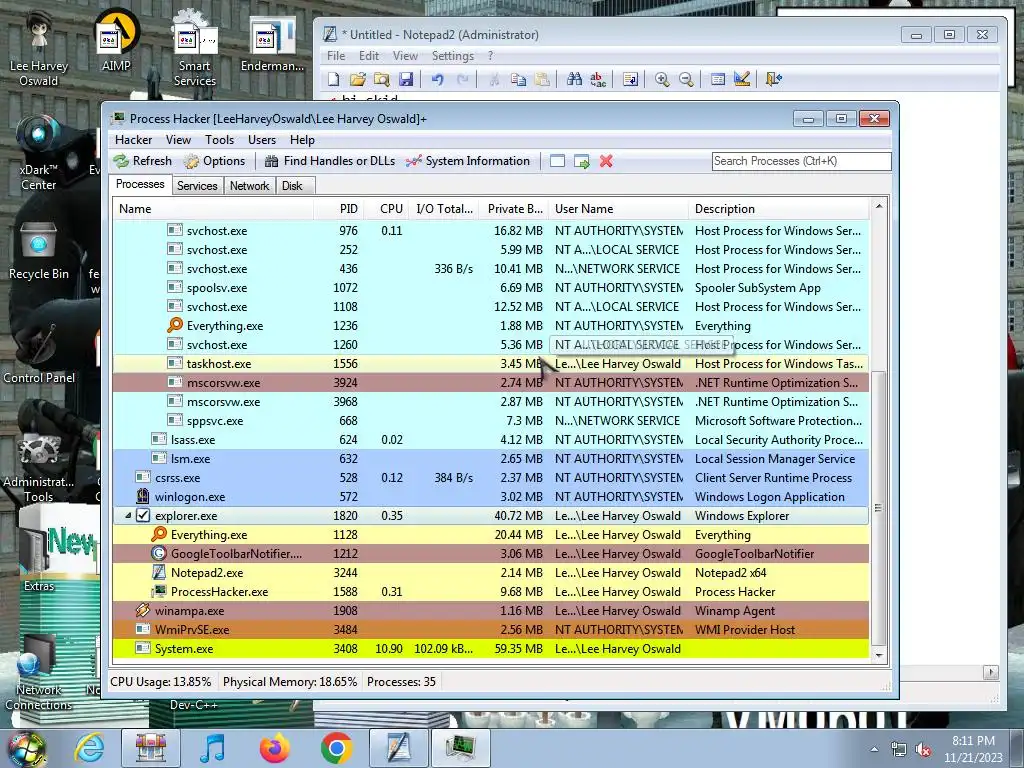
Task: Open the File menu in Notepad2
Action: 336,56
